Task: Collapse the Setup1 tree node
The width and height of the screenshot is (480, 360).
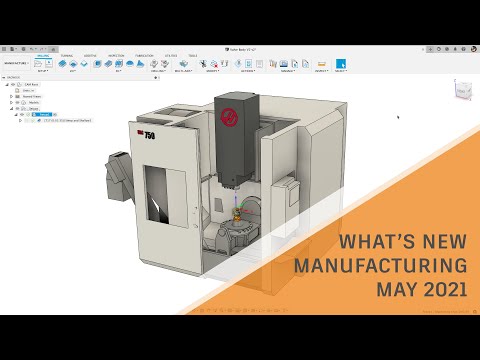Action: [x=16, y=115]
